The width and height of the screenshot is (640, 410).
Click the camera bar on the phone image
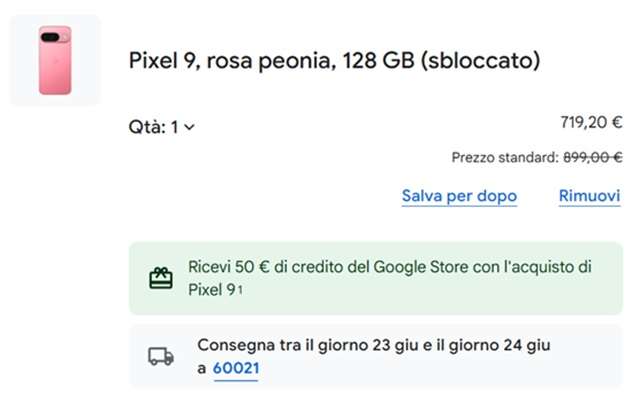pyautogui.click(x=50, y=37)
